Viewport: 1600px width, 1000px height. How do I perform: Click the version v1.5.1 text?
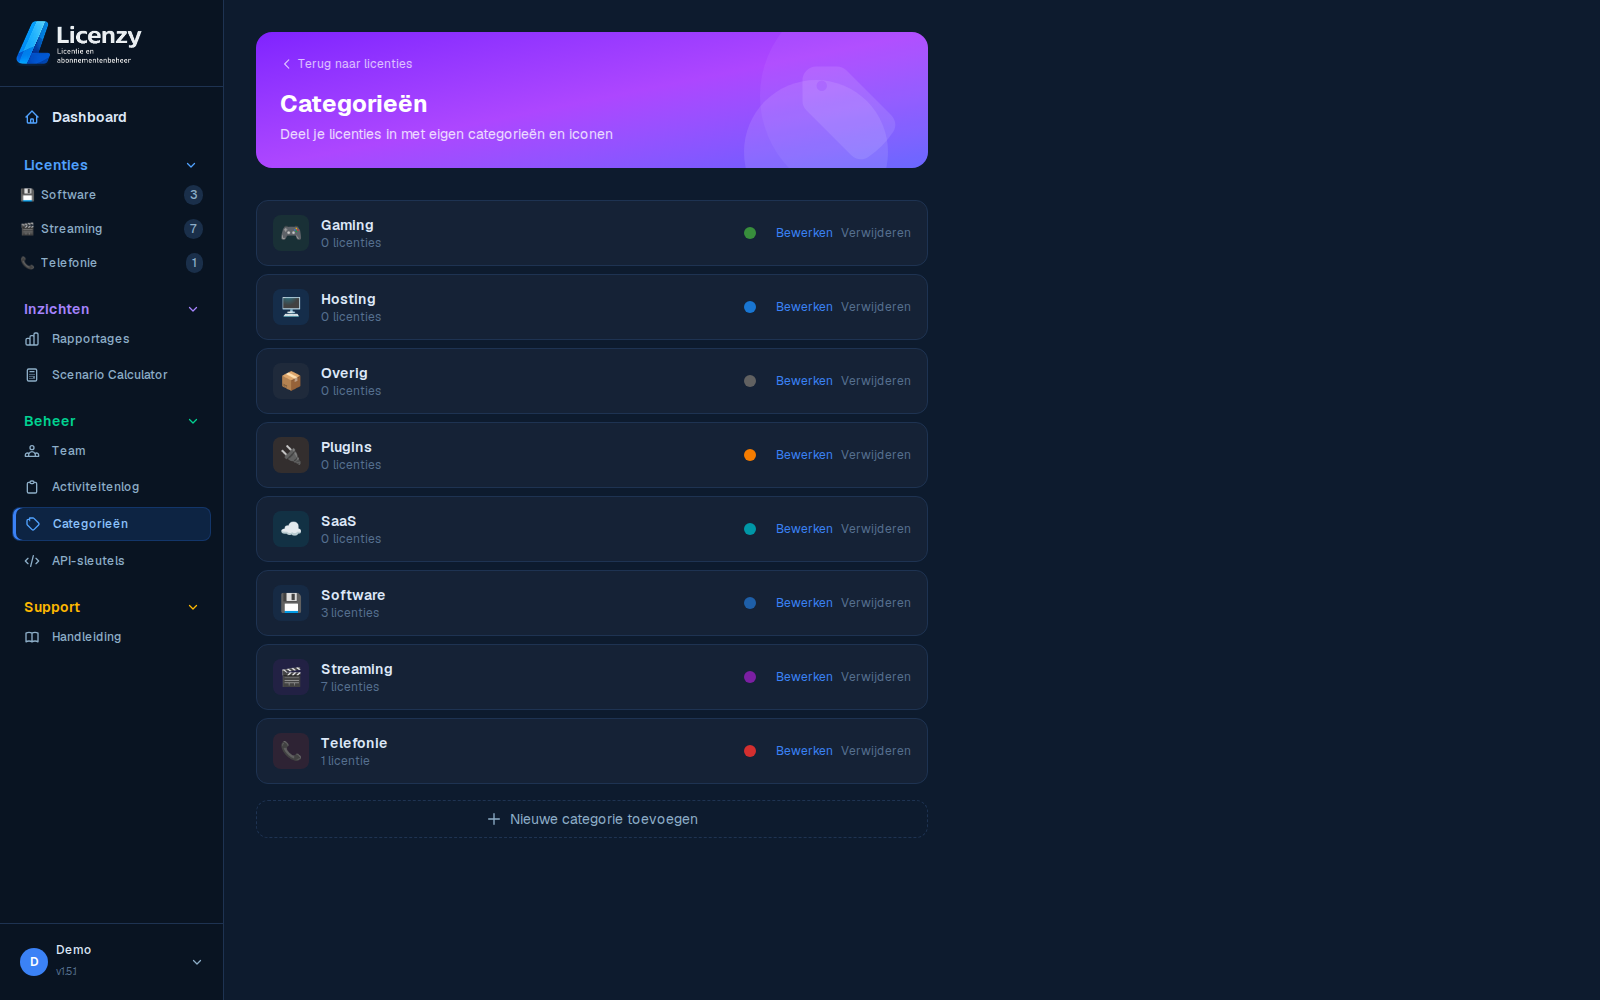66,971
